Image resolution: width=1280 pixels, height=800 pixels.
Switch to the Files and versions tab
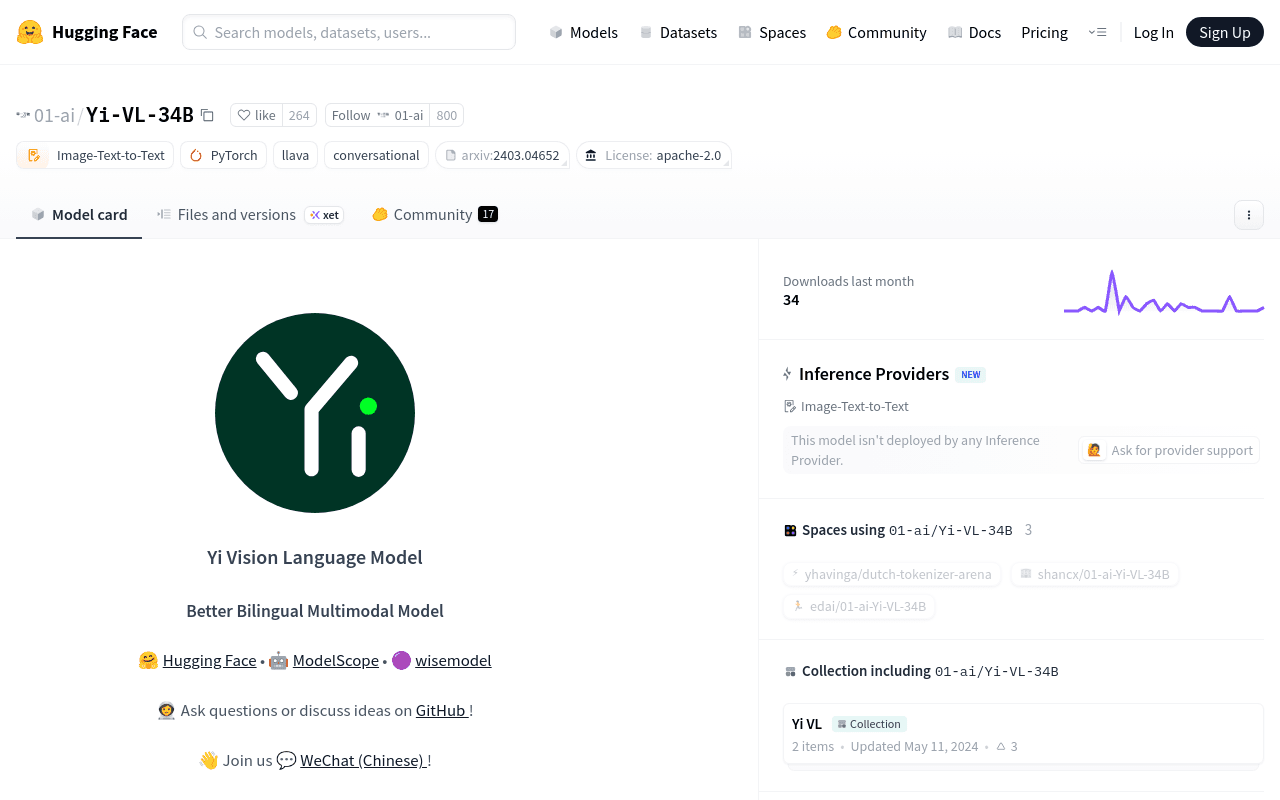(250, 214)
